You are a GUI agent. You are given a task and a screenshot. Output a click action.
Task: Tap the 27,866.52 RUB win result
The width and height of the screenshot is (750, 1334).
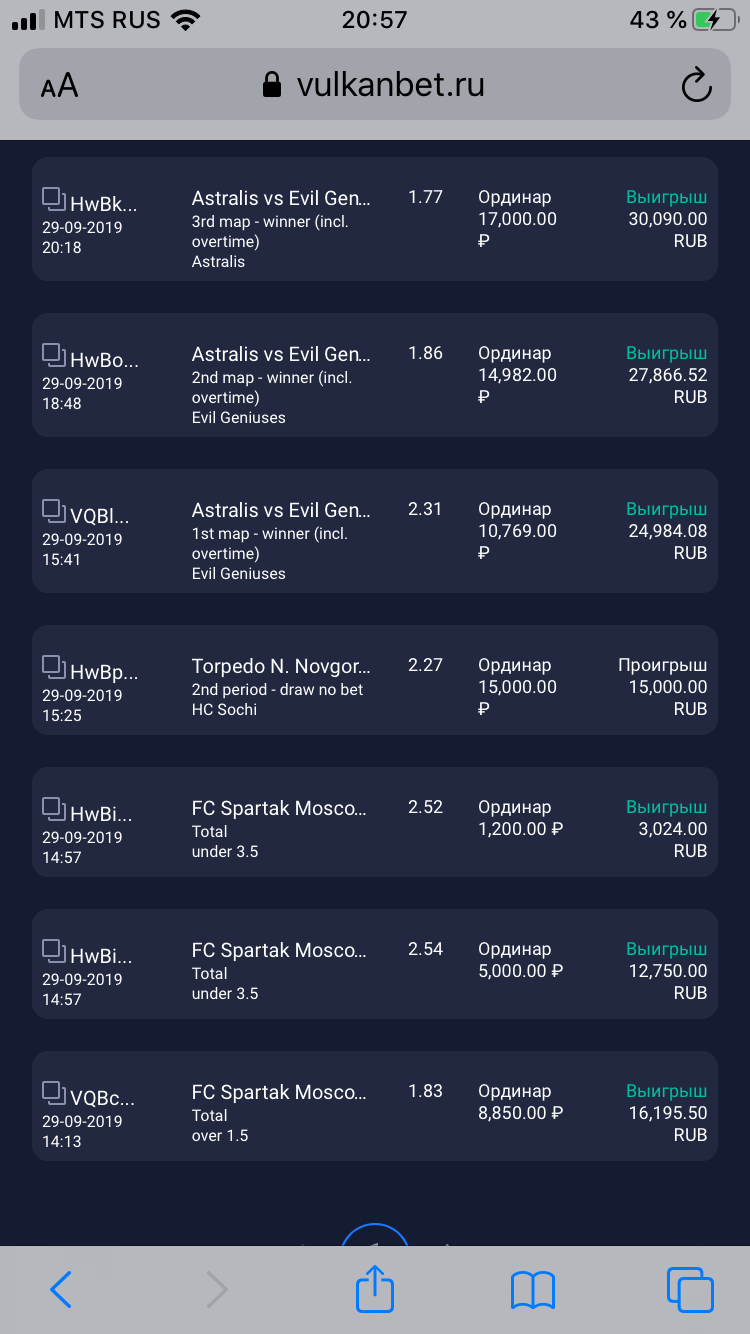pyautogui.click(x=667, y=375)
